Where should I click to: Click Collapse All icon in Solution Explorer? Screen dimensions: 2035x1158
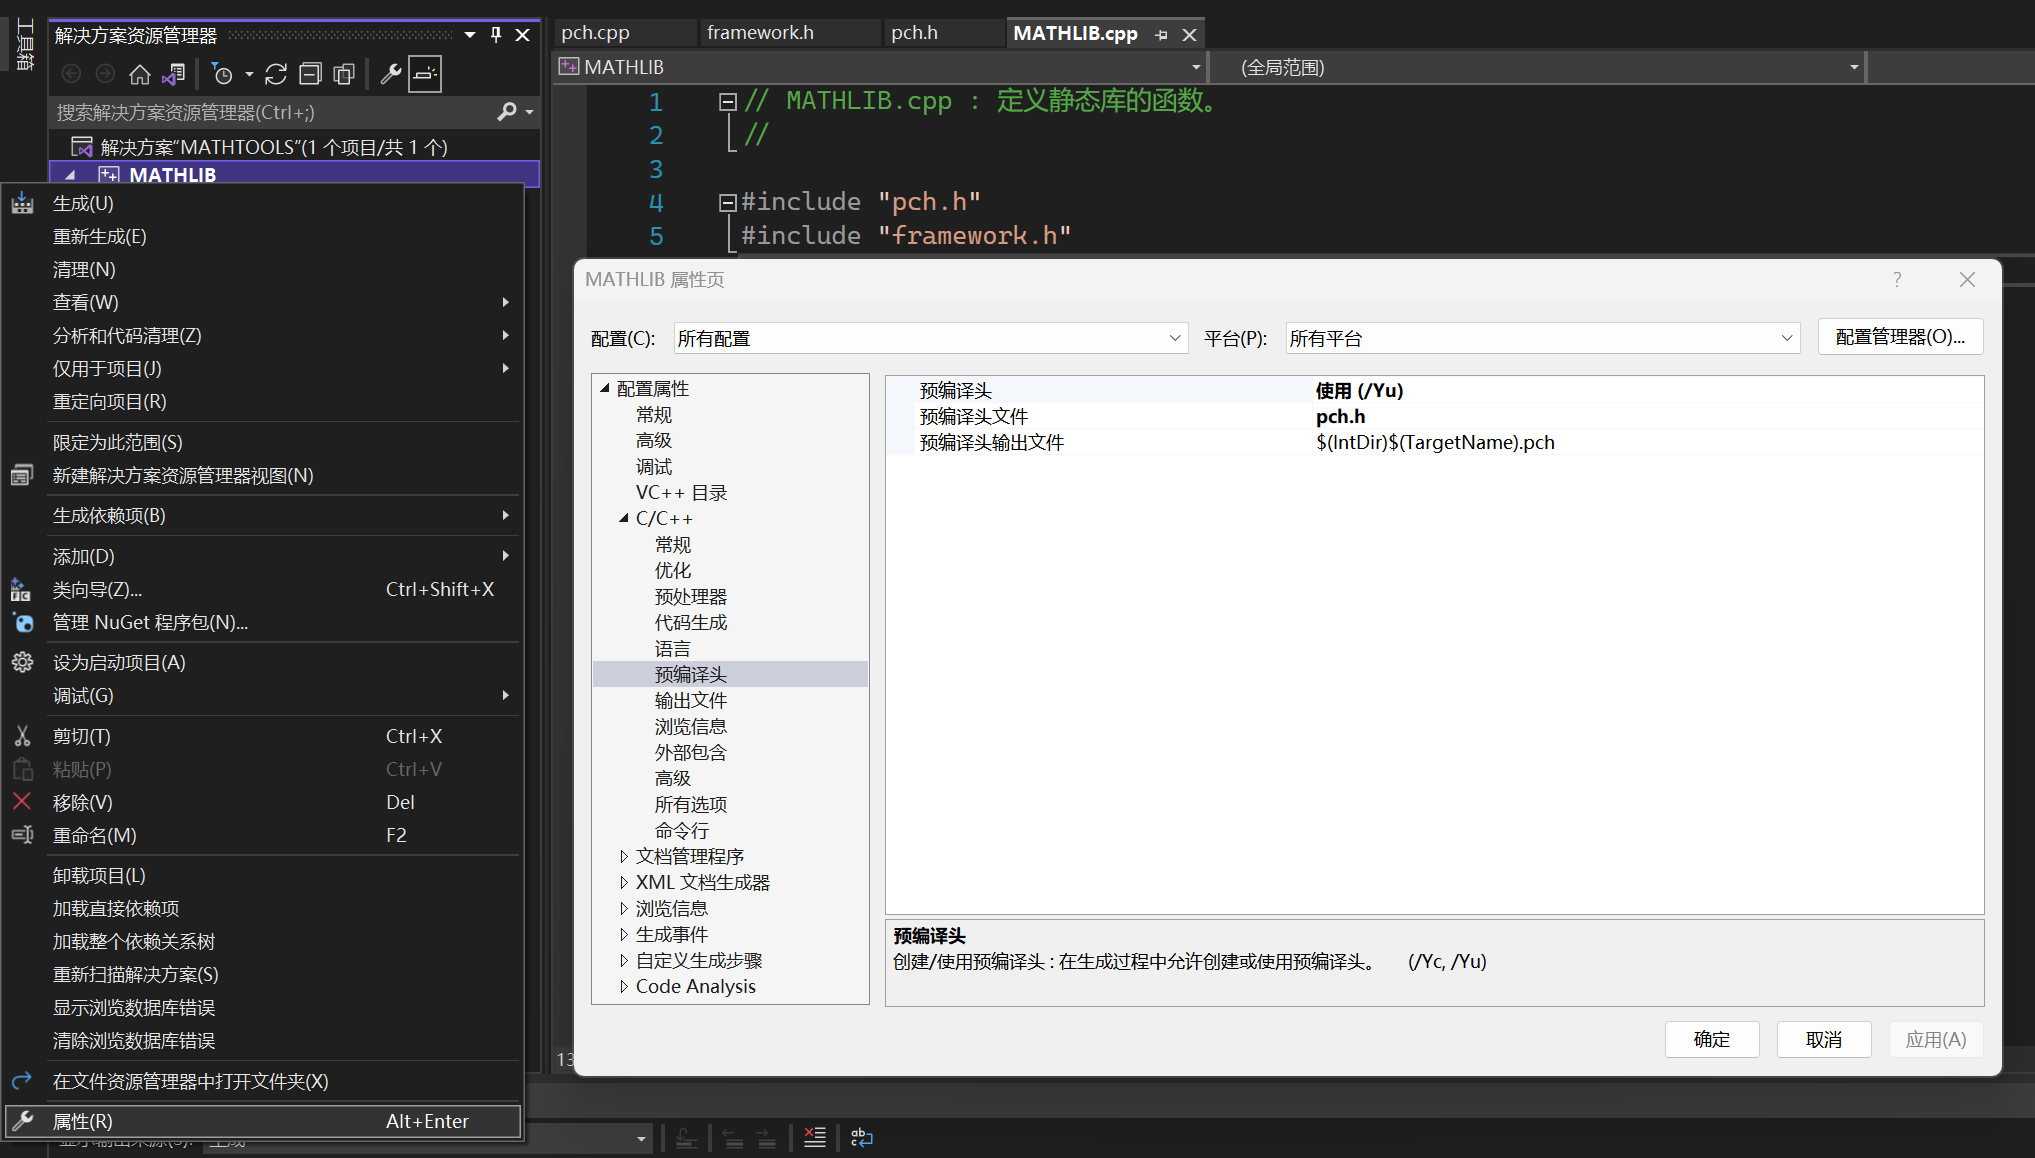[x=311, y=74]
